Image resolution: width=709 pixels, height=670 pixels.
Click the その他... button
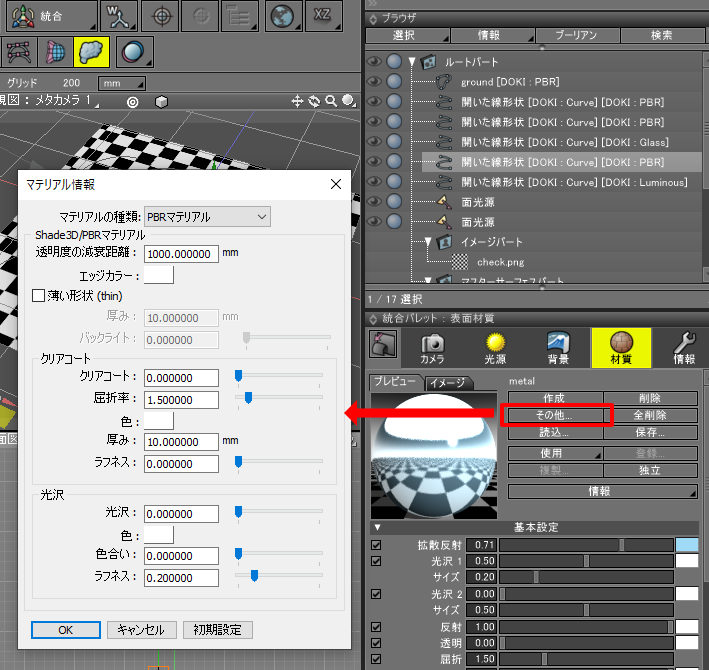[x=554, y=415]
